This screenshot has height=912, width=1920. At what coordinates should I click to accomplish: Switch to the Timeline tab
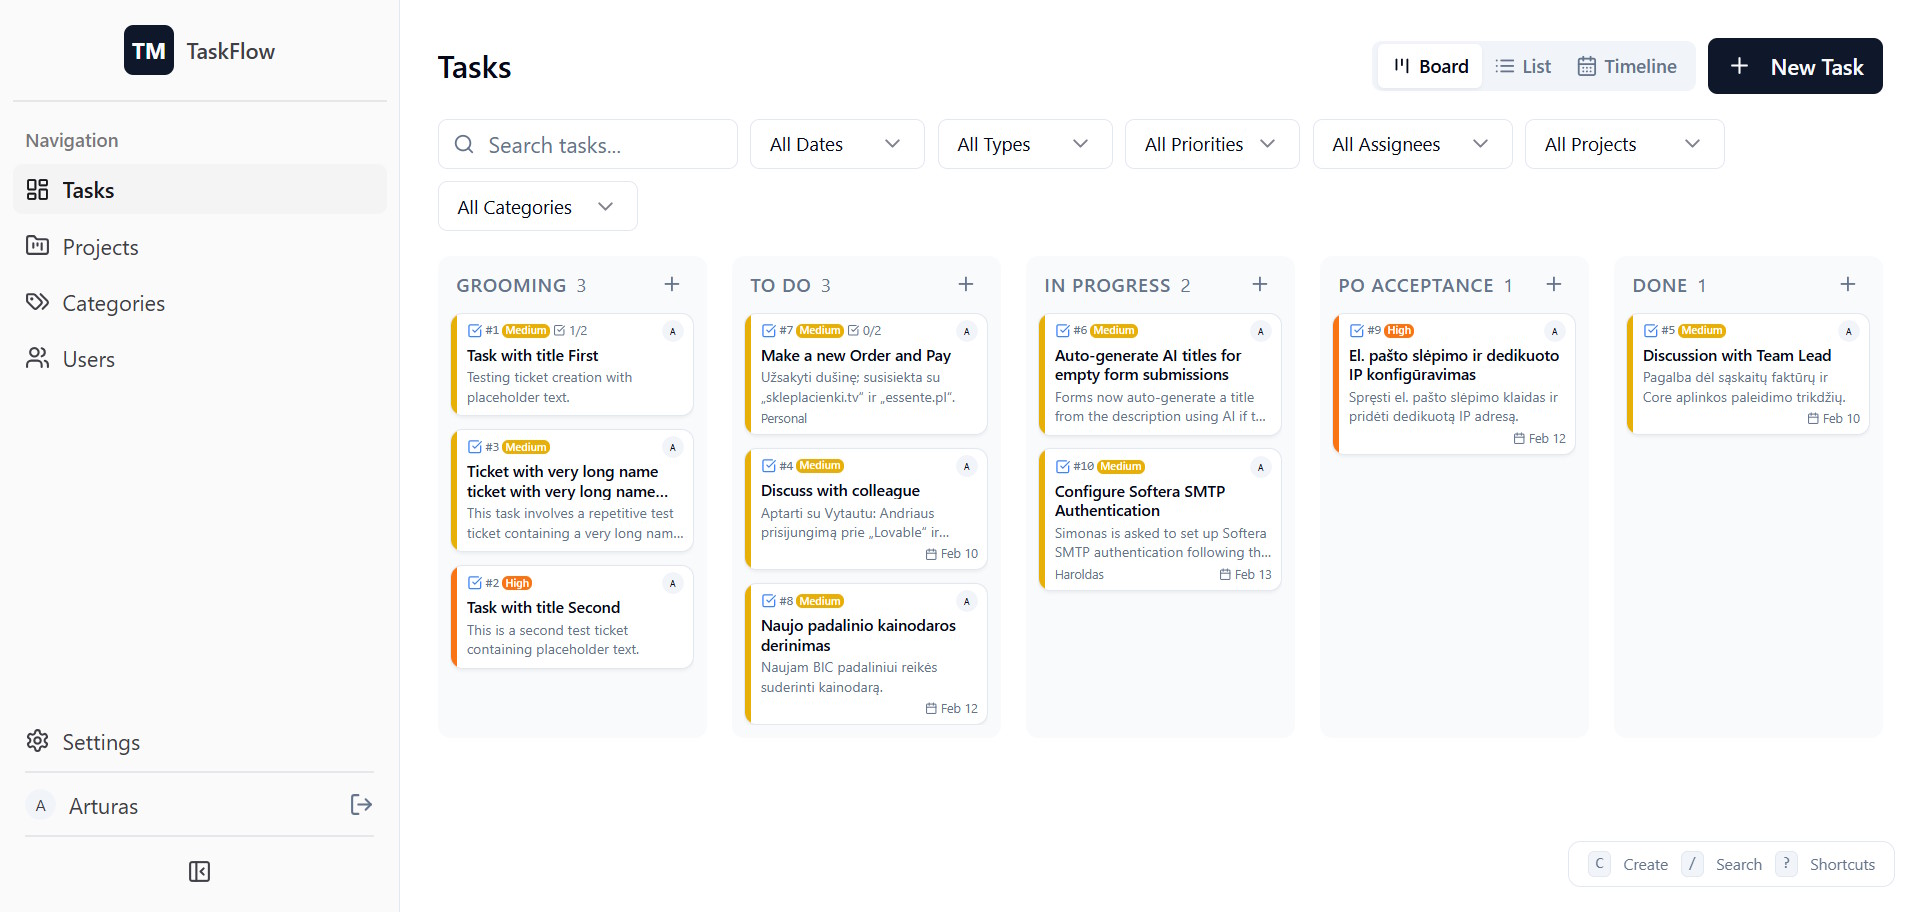pos(1627,66)
